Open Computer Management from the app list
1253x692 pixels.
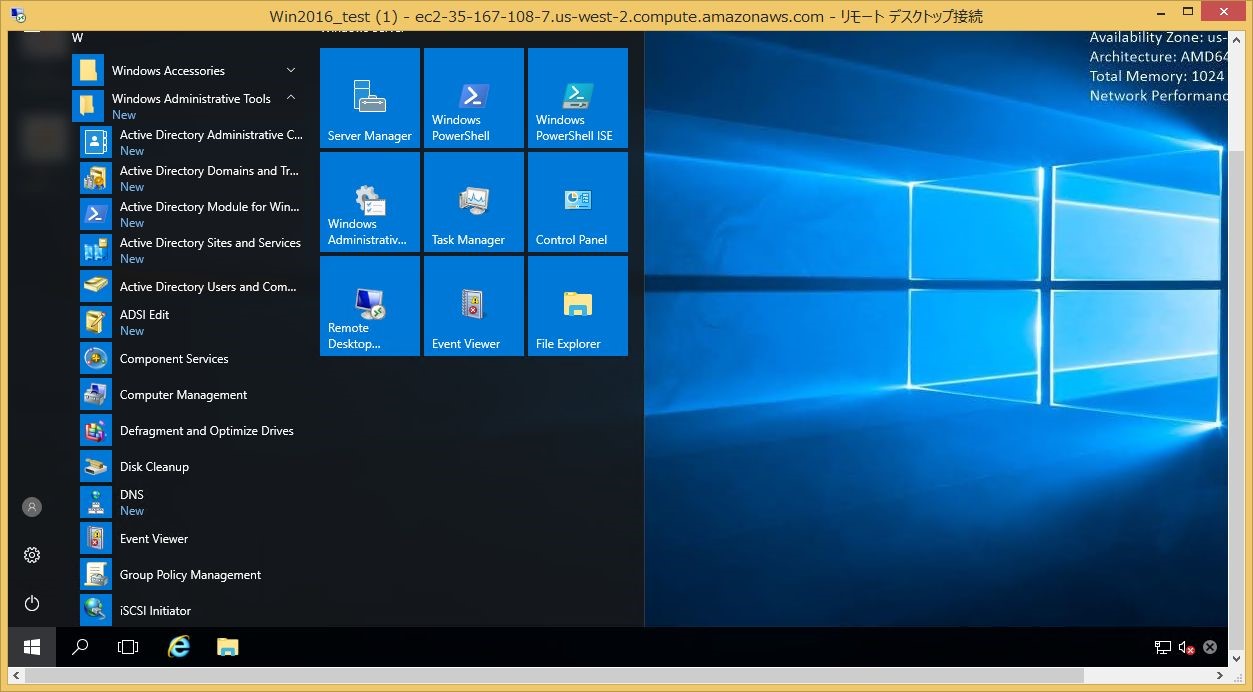pos(192,394)
